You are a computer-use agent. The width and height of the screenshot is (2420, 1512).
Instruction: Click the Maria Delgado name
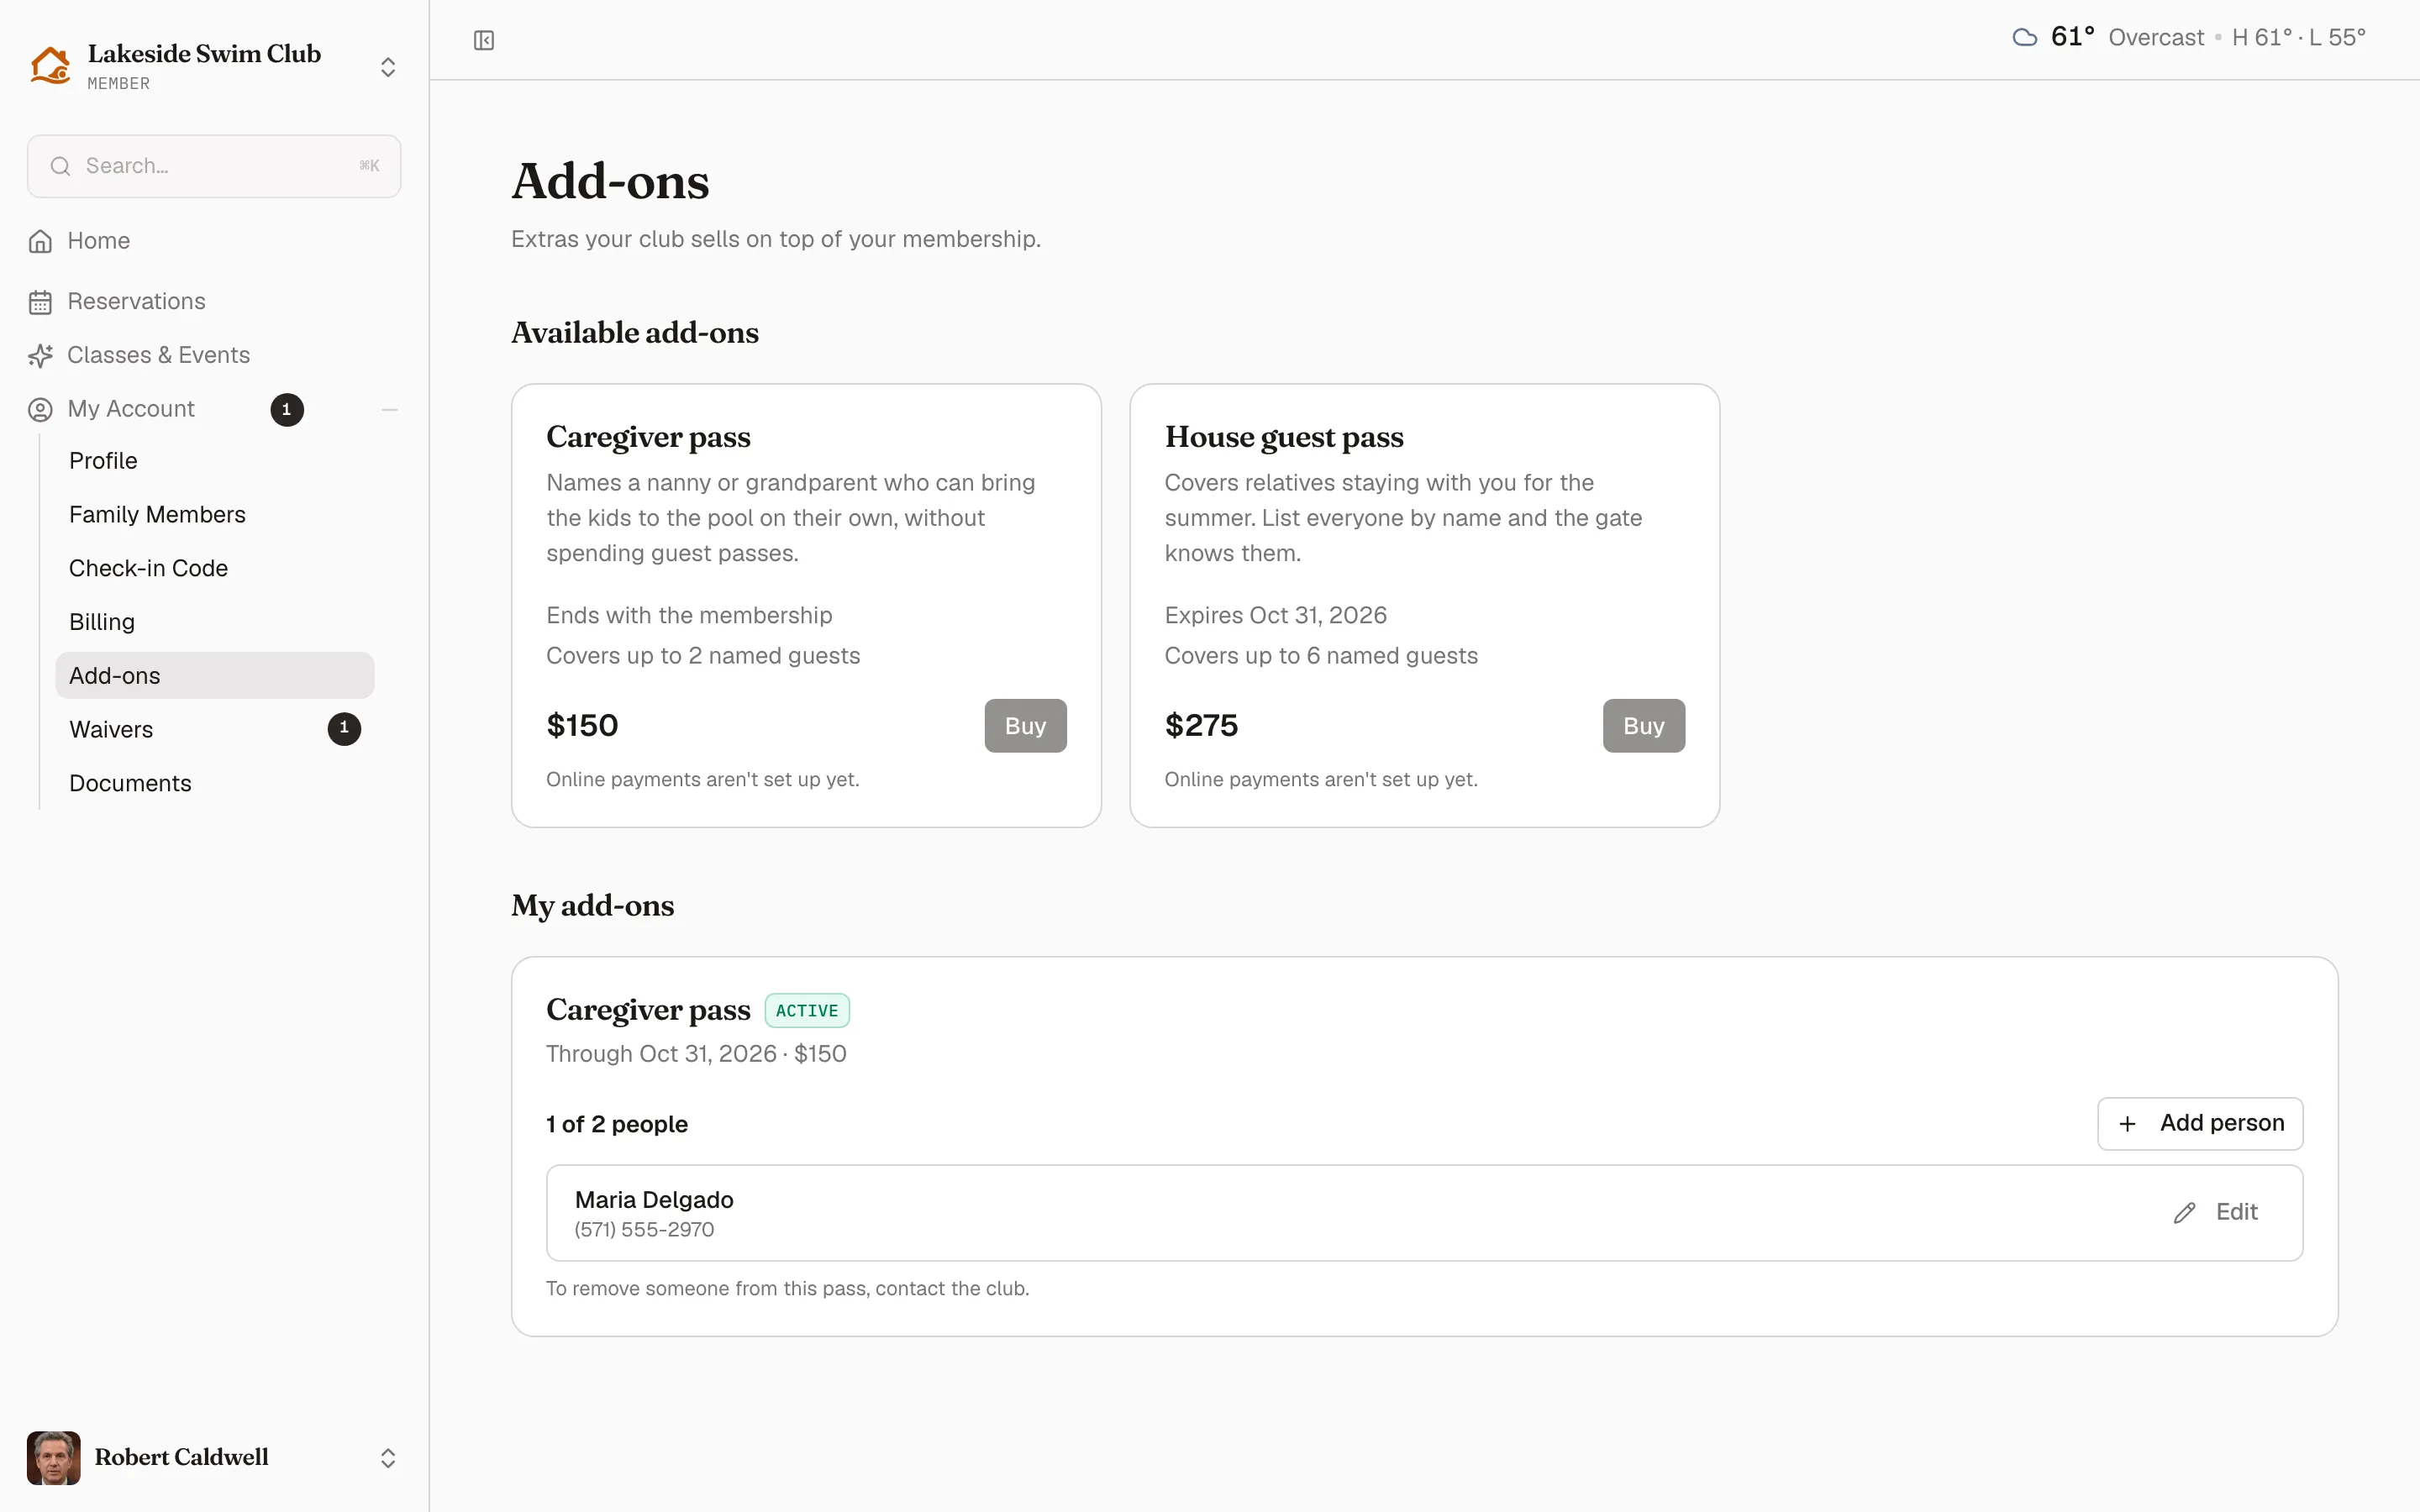click(654, 1200)
